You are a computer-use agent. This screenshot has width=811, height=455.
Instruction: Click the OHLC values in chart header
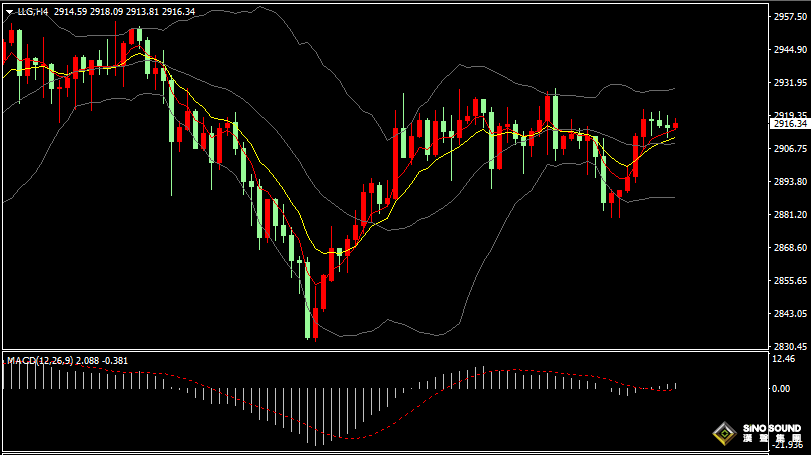click(x=125, y=10)
